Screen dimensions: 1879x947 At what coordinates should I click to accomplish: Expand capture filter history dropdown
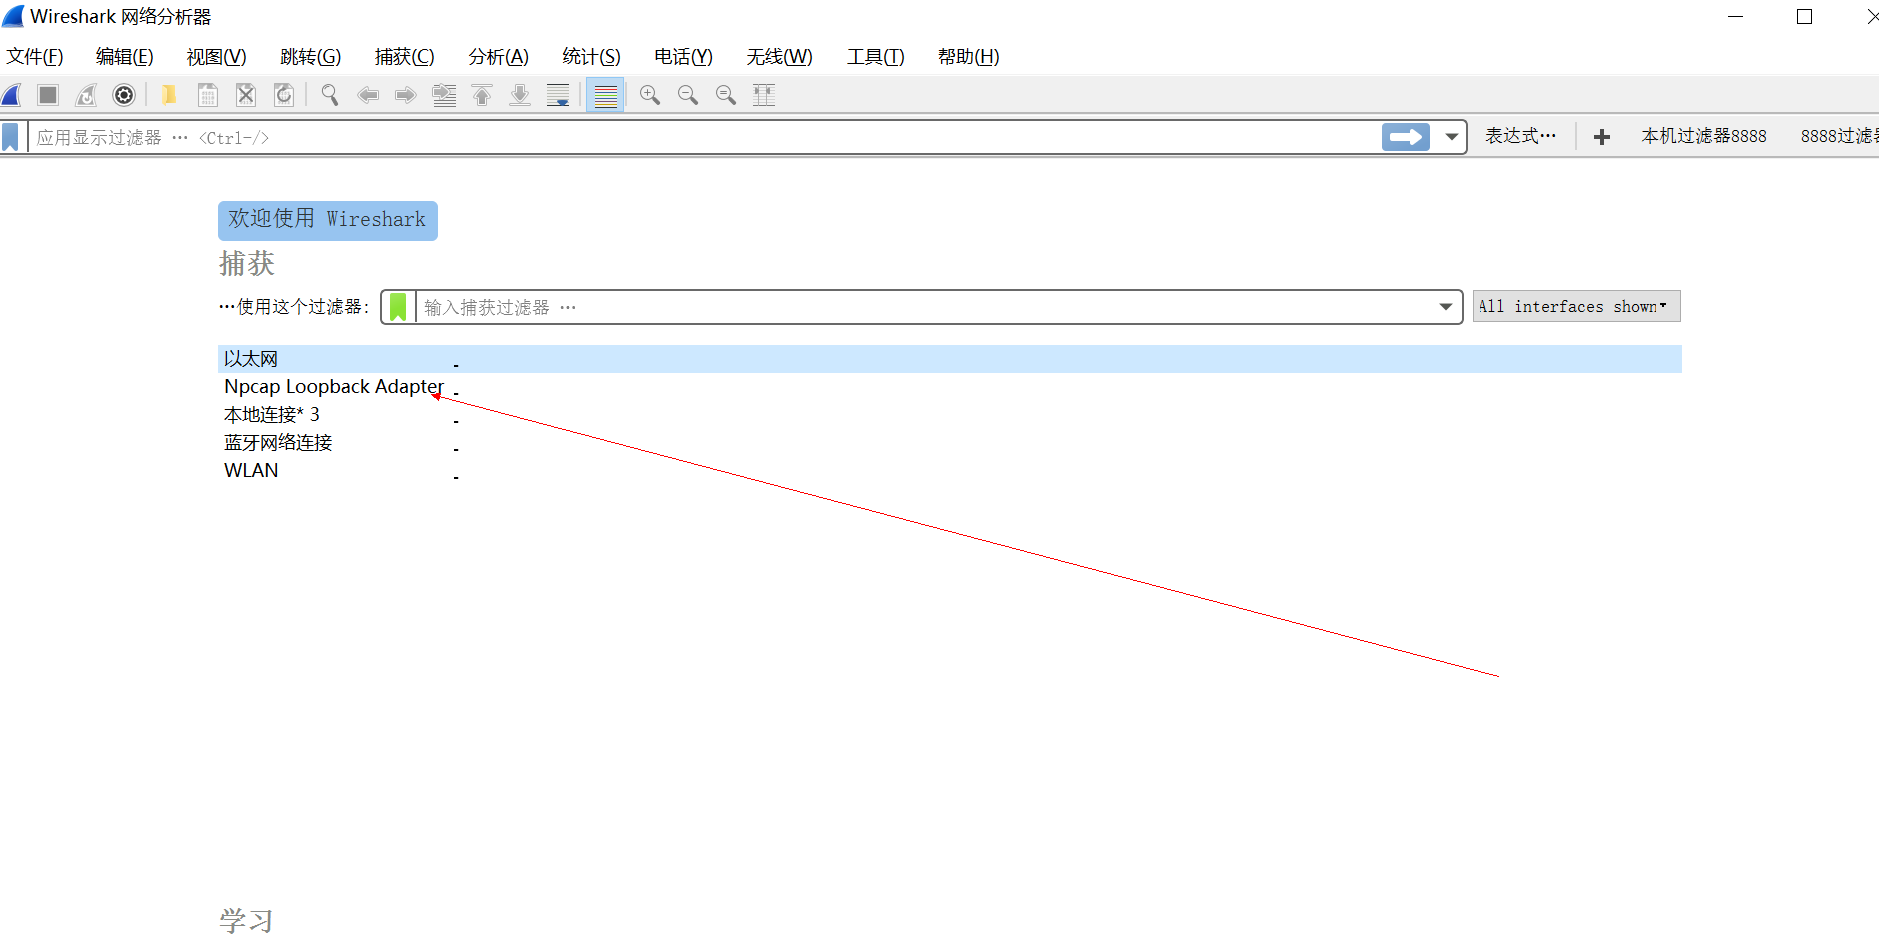click(1446, 307)
